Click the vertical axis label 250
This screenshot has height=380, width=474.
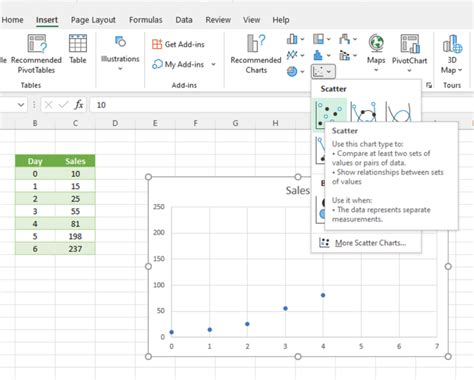click(x=159, y=207)
